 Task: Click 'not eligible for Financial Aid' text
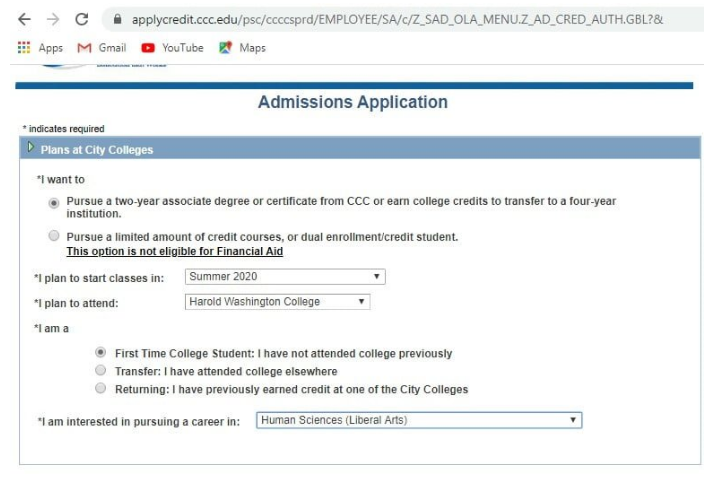click(x=174, y=251)
